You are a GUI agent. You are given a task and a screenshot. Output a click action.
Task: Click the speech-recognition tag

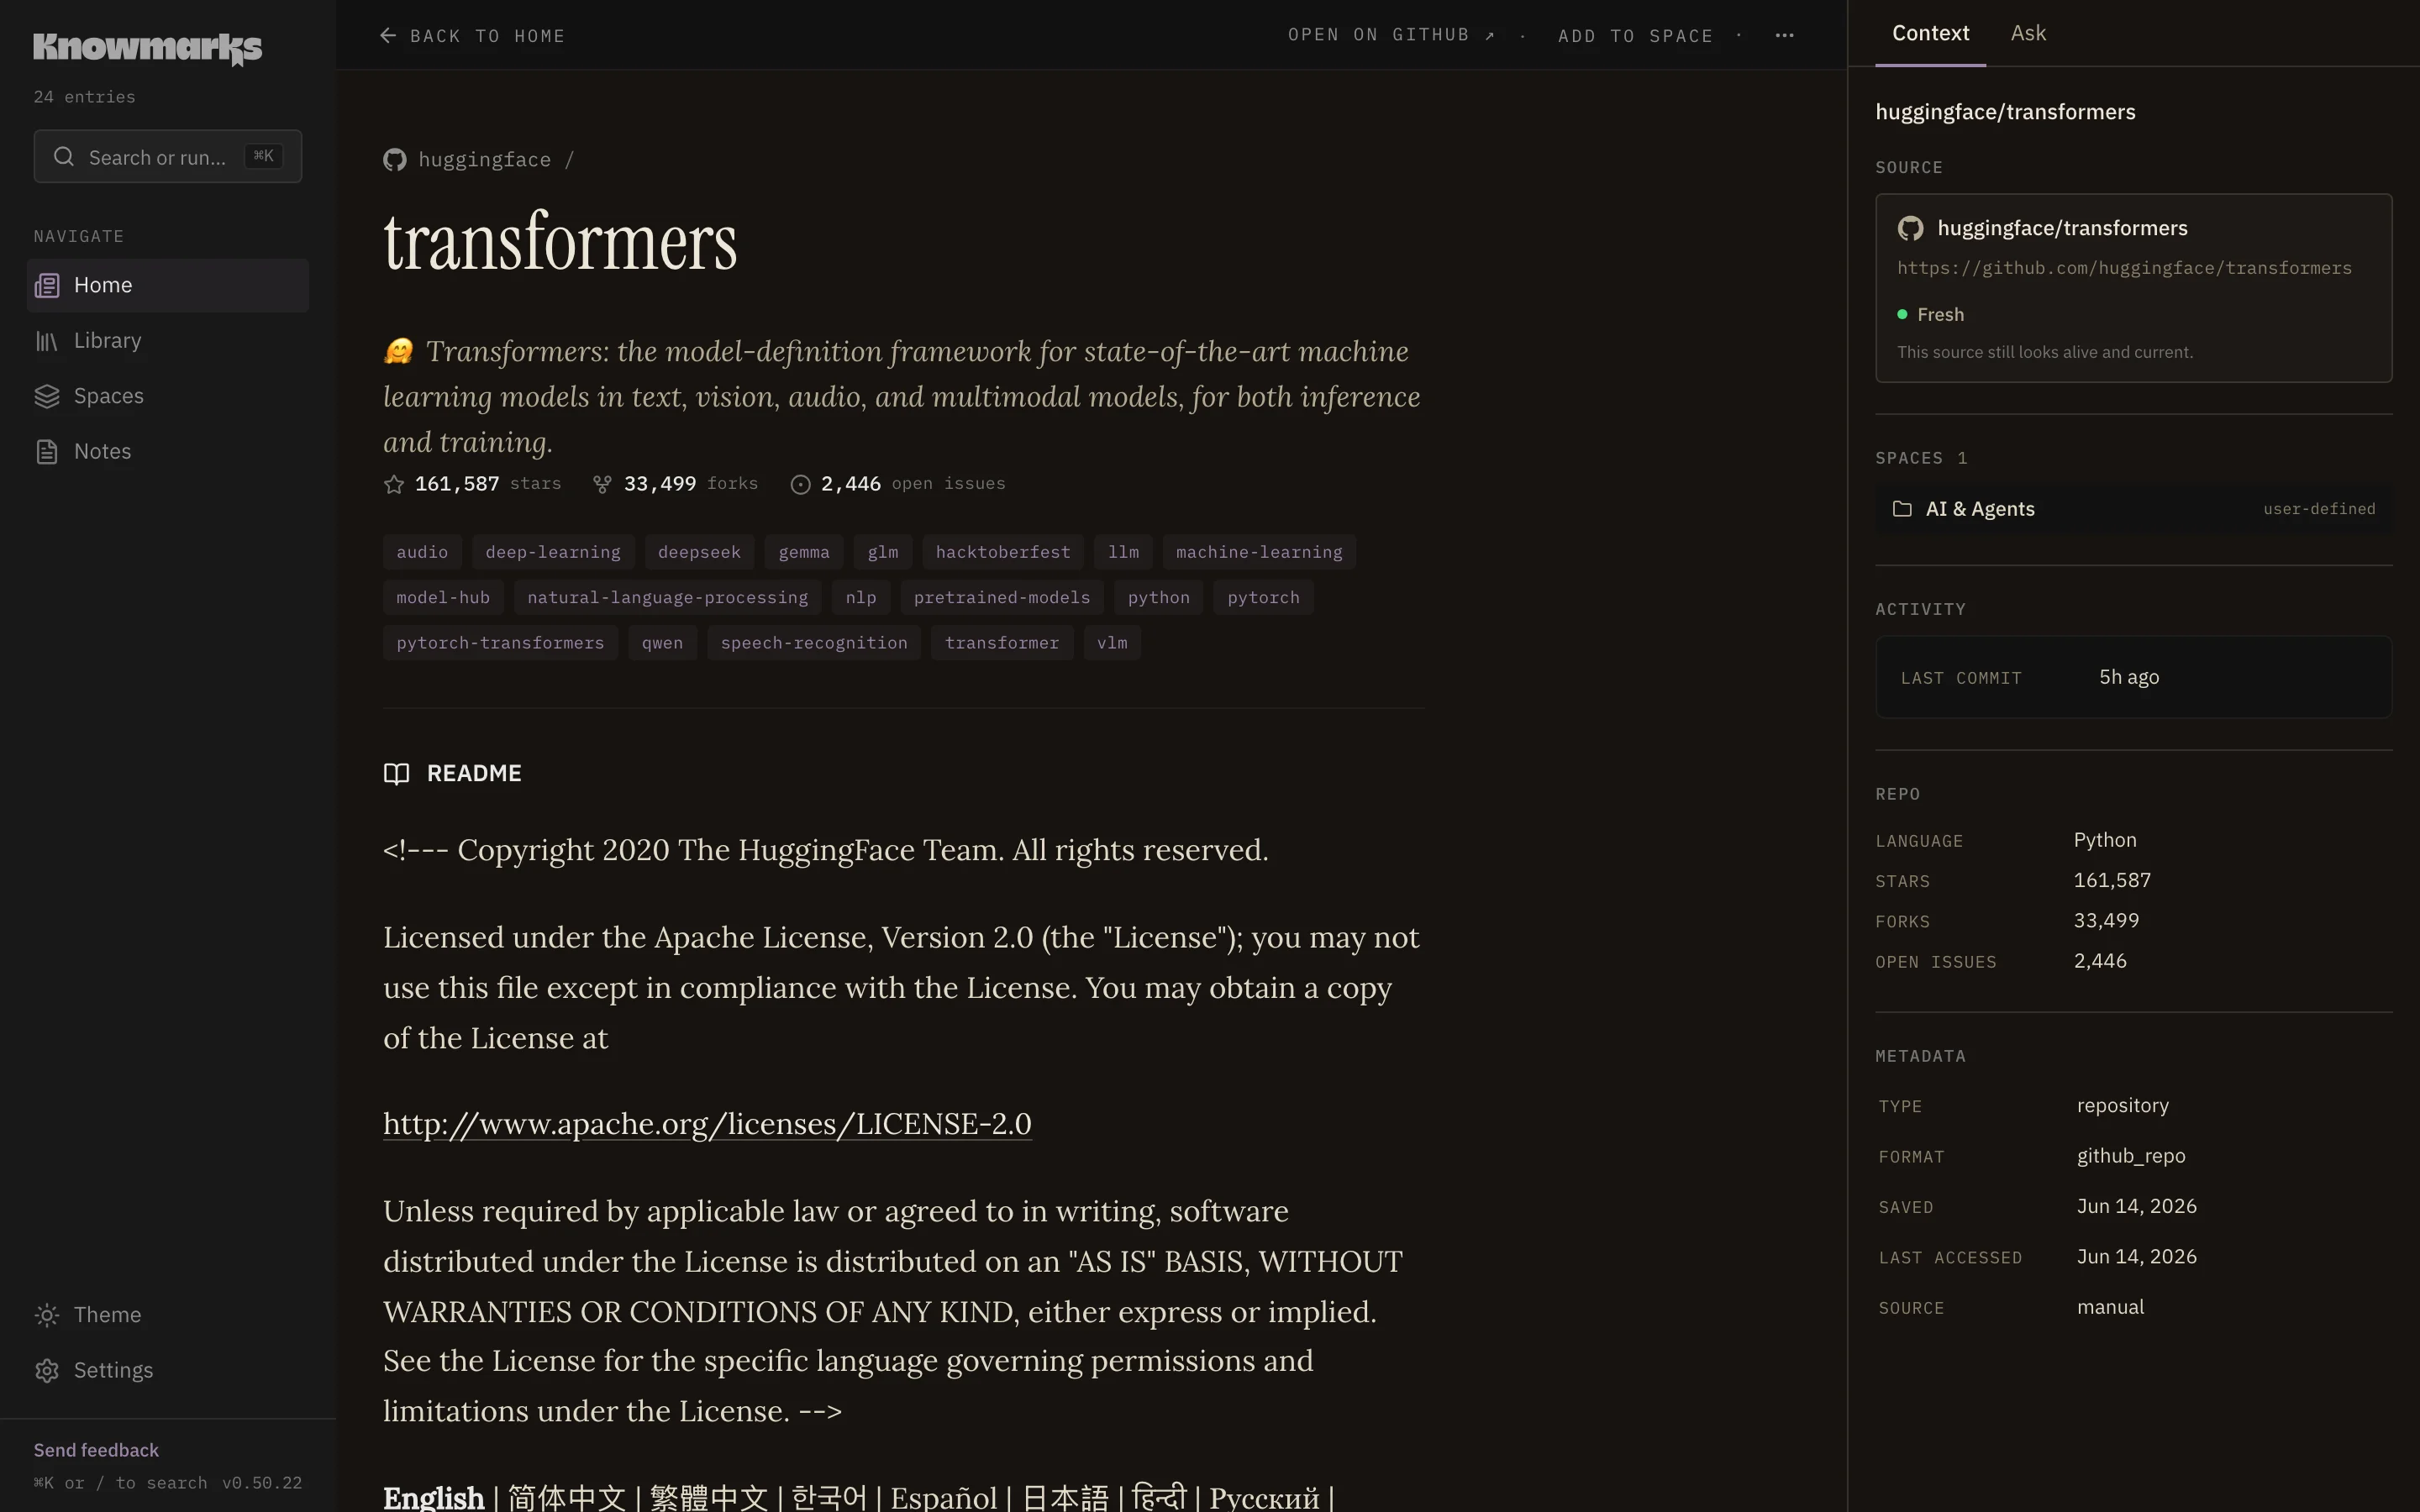pyautogui.click(x=814, y=643)
